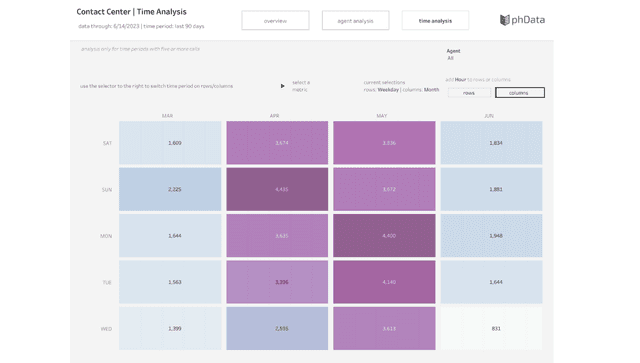The height and width of the screenshot is (363, 640).
Task: Select the MON MAY cell 4,400
Action: click(384, 236)
